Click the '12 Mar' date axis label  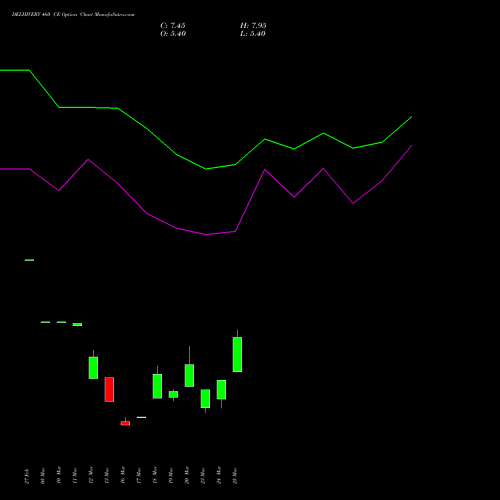91,475
